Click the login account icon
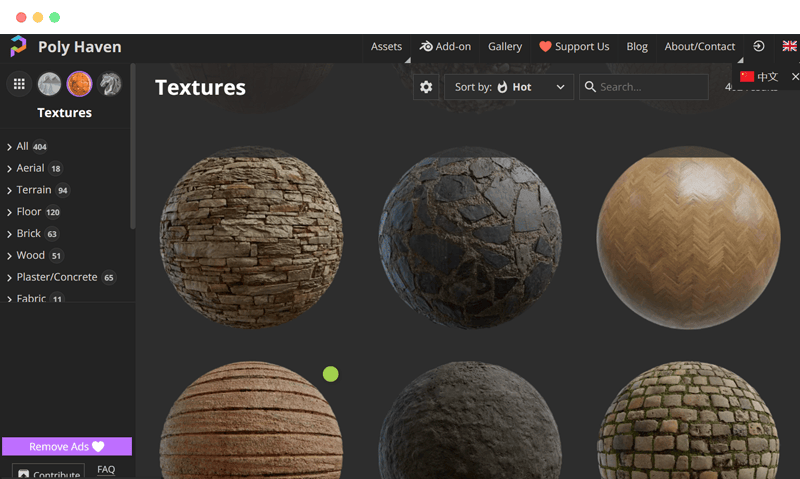The height and width of the screenshot is (479, 800). click(759, 46)
